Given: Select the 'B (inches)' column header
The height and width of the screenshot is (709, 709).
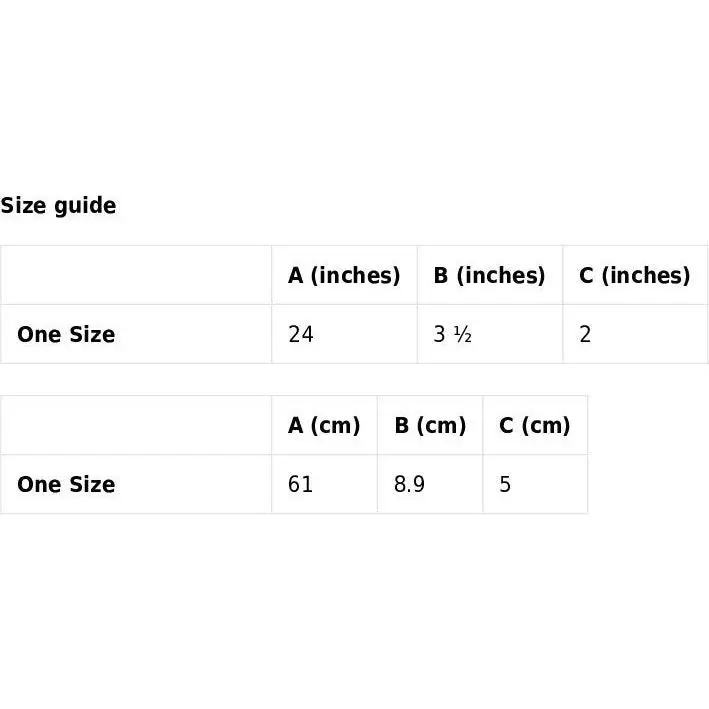Looking at the screenshot, I should coord(489,275).
